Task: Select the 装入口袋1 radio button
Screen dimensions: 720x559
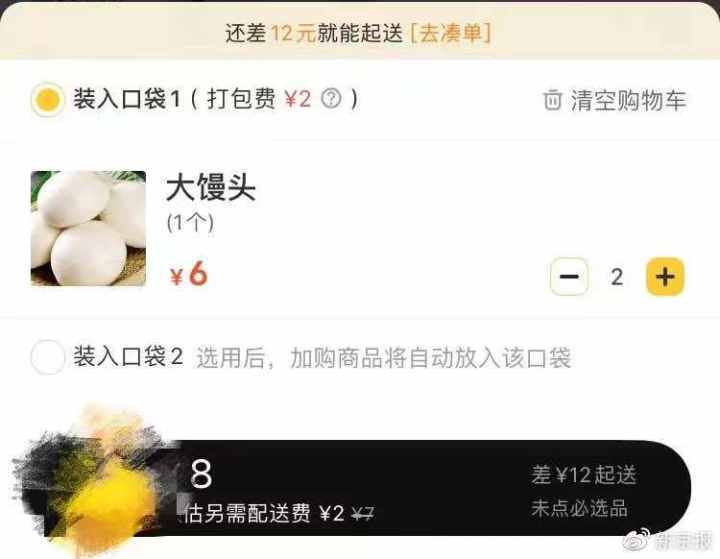Action: (47, 99)
